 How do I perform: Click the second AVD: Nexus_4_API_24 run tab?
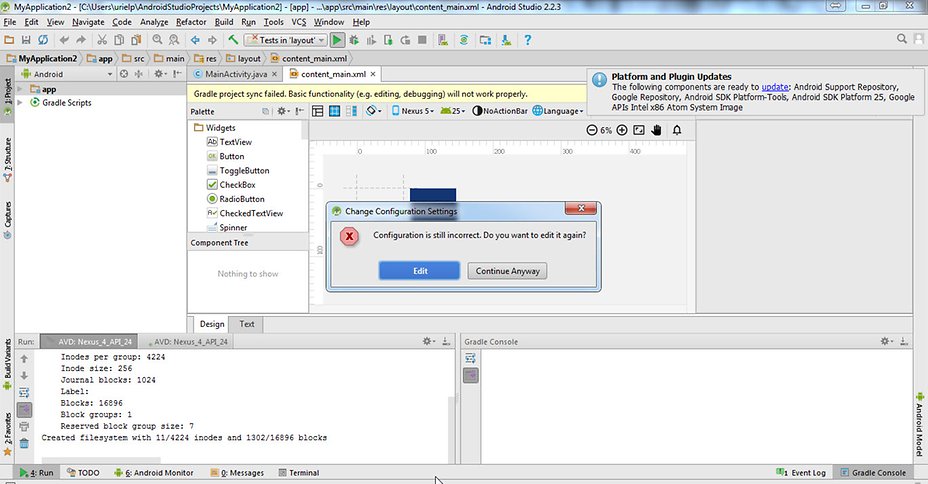pyautogui.click(x=187, y=341)
